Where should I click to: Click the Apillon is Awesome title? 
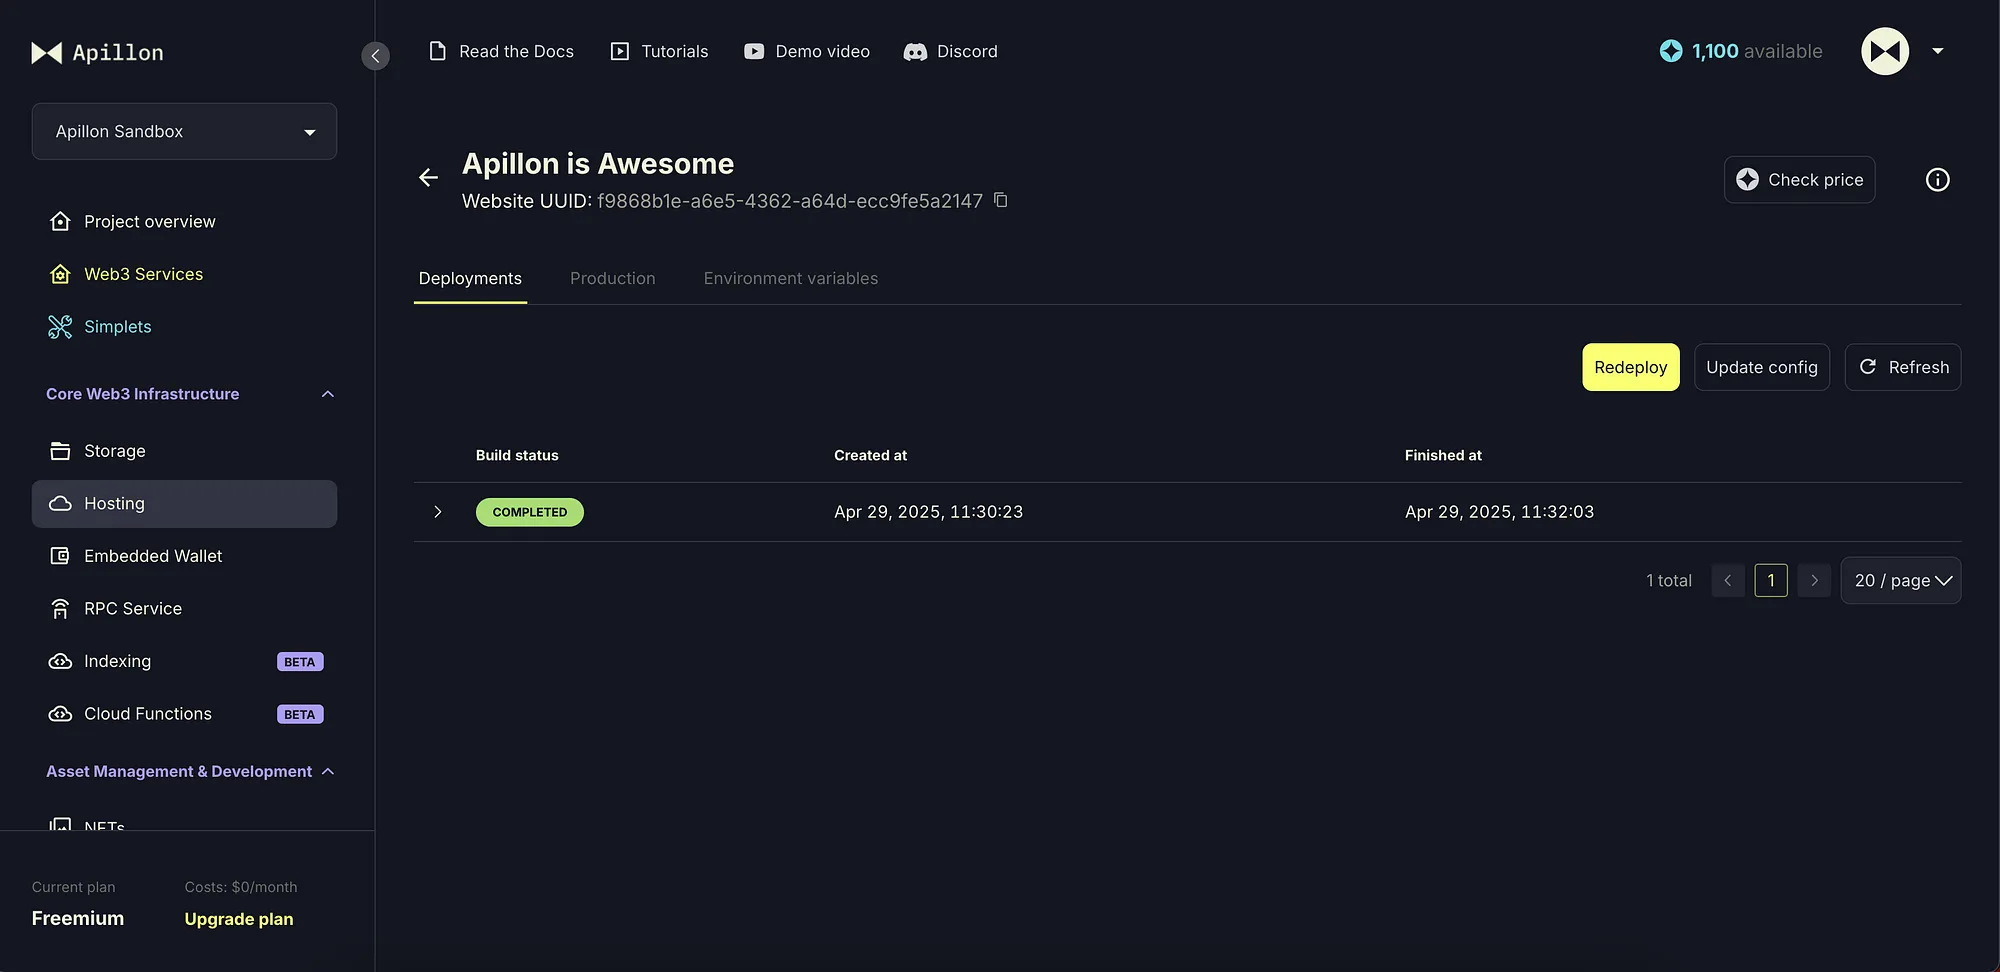pyautogui.click(x=598, y=163)
